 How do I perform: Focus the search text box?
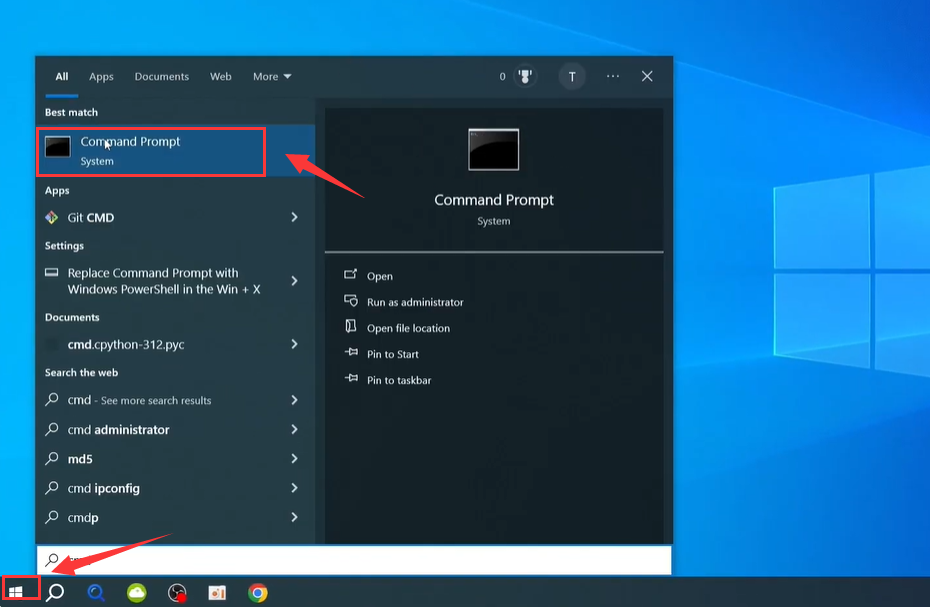point(354,560)
